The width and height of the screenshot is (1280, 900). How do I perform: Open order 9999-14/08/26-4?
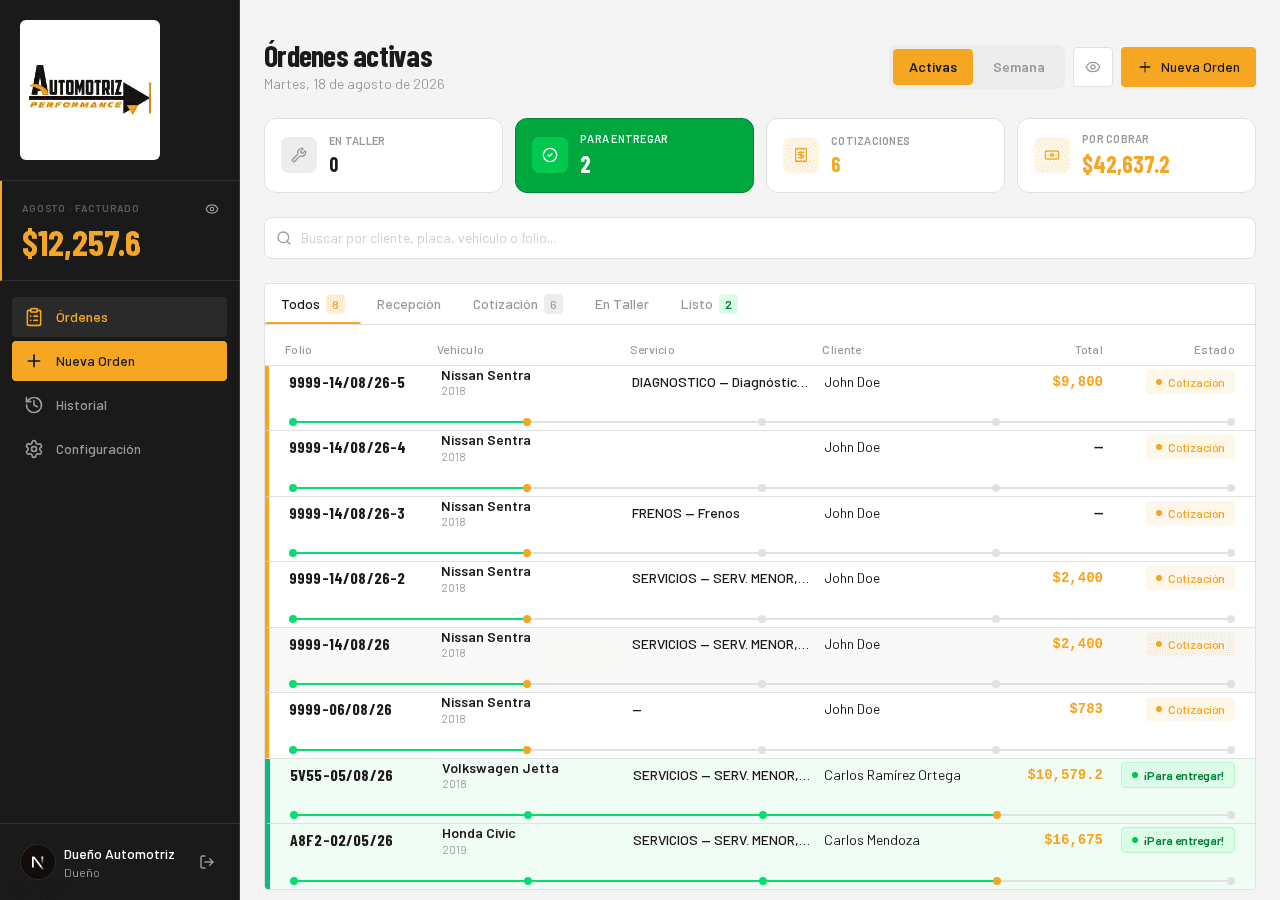pos(760,464)
